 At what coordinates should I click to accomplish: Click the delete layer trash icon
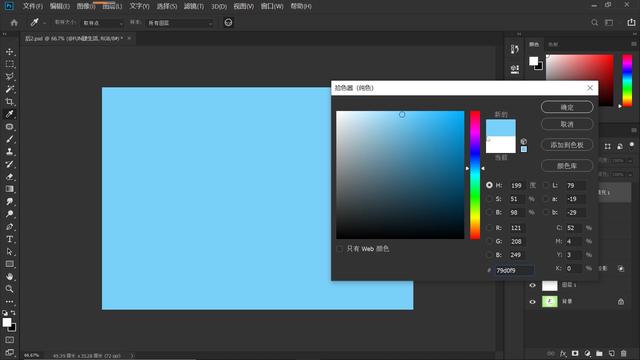point(623,353)
